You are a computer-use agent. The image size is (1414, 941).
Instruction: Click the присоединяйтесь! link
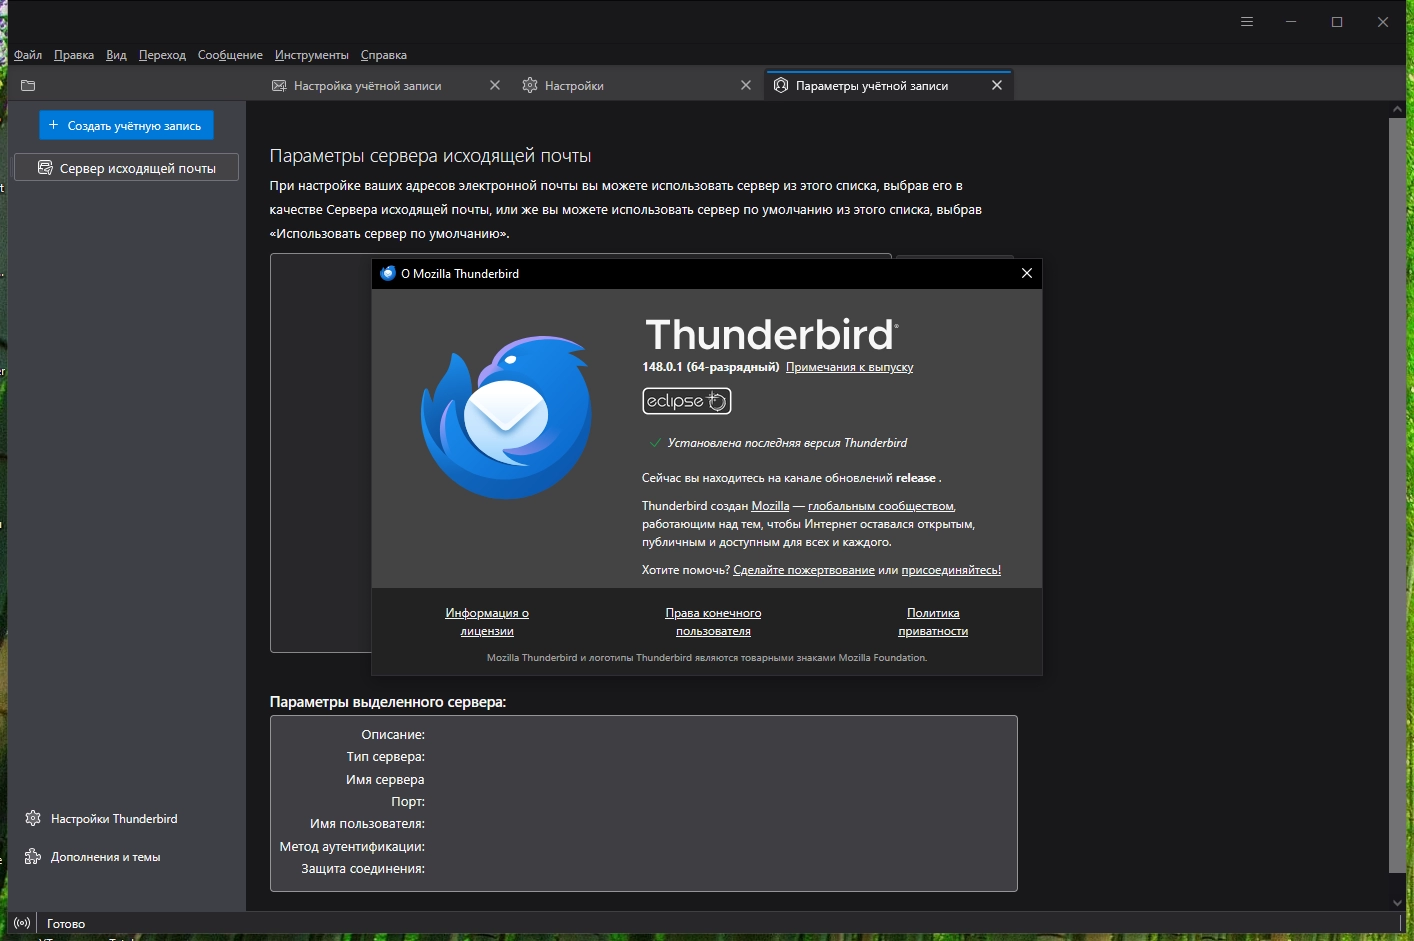point(951,570)
